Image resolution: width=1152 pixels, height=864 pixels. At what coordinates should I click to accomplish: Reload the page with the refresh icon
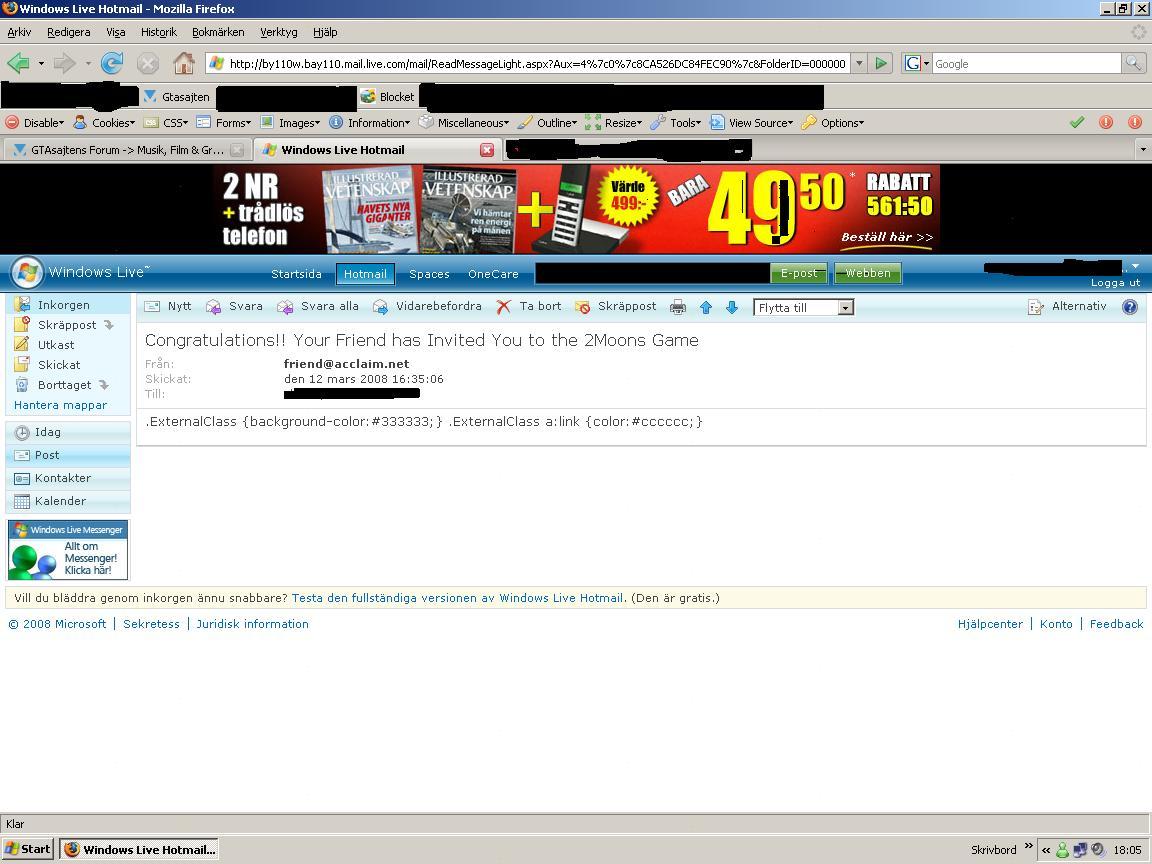tap(112, 63)
